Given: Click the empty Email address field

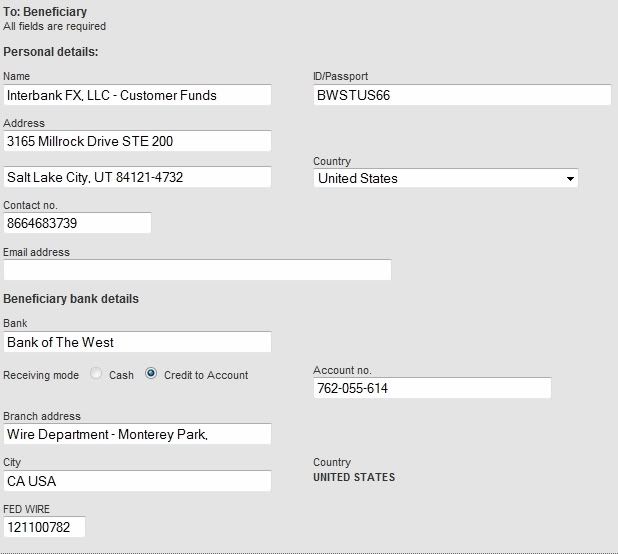Looking at the screenshot, I should [197, 270].
